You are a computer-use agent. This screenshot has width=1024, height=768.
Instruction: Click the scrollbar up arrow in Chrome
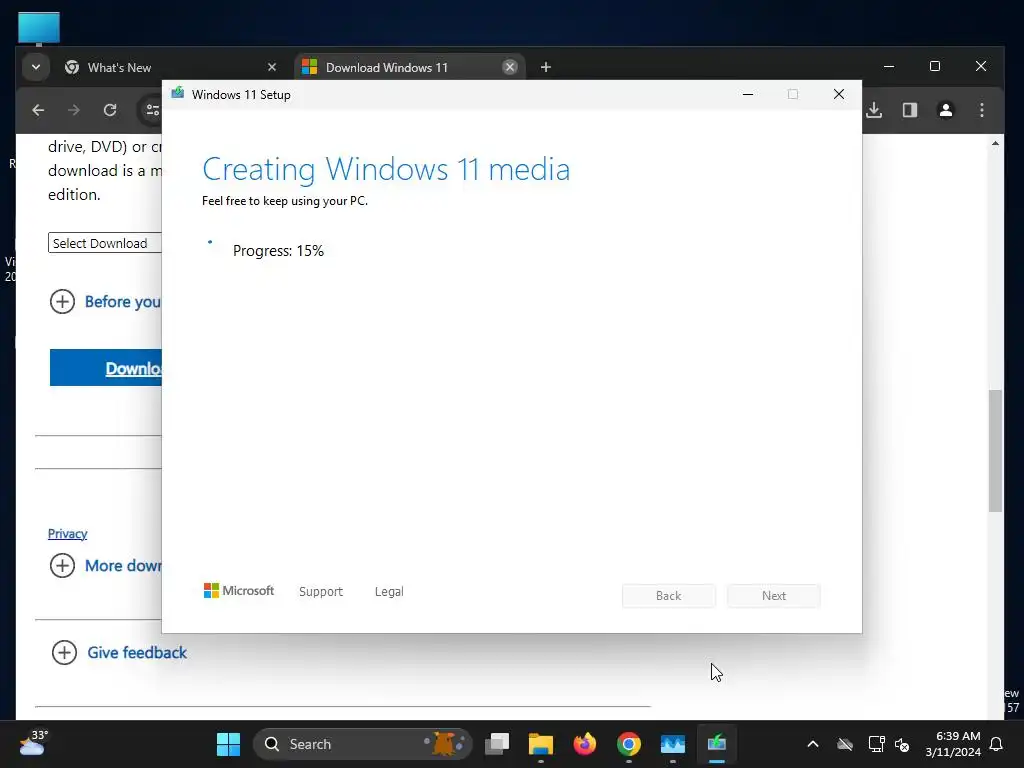tap(995, 143)
